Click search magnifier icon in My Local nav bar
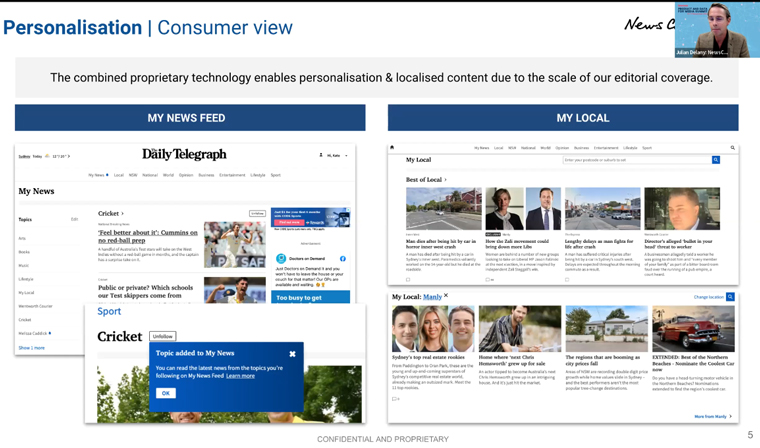 732,147
